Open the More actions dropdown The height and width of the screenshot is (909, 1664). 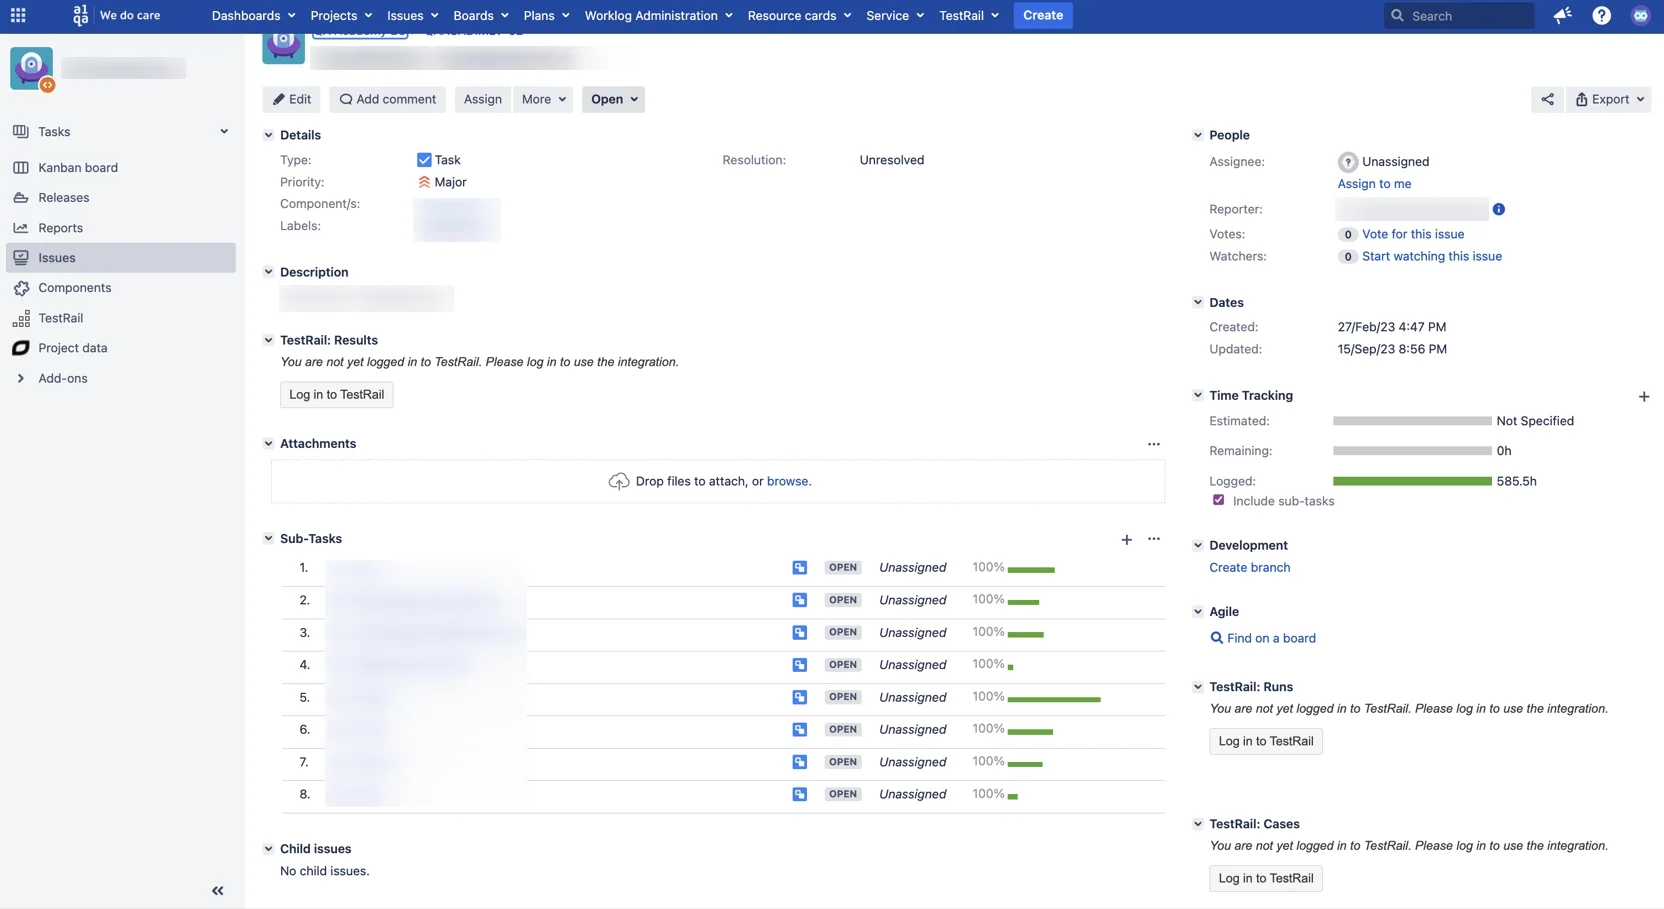pyautogui.click(x=543, y=99)
